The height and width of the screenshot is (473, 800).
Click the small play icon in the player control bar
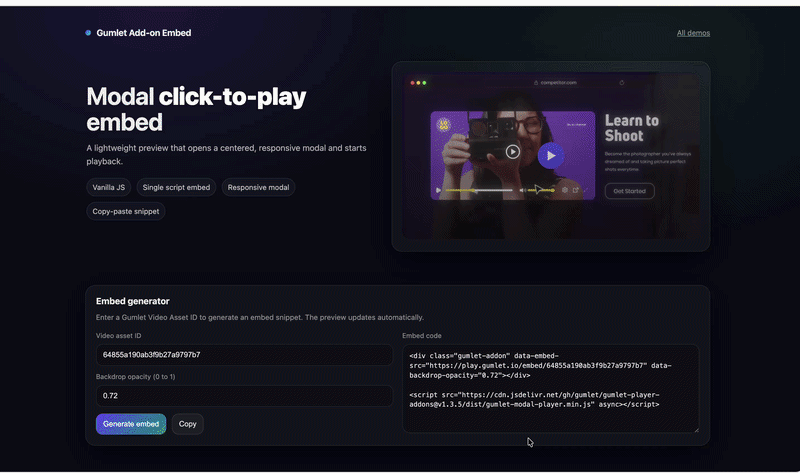pyautogui.click(x=438, y=190)
